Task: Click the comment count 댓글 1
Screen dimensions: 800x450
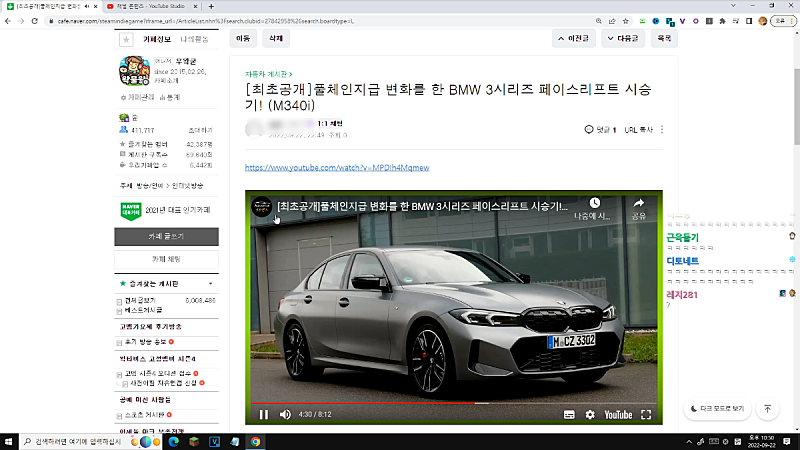Action: point(601,130)
